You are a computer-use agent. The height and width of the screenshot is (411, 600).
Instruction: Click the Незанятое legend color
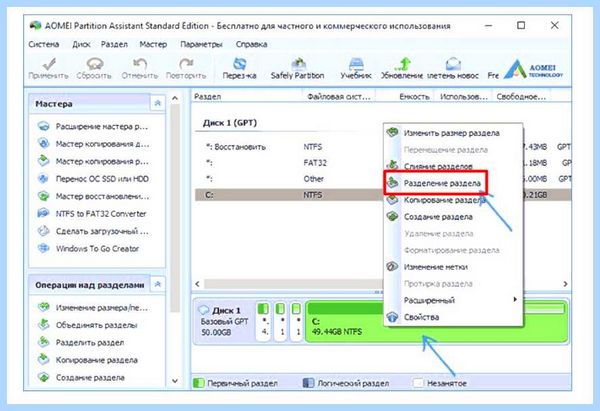[x=418, y=383]
